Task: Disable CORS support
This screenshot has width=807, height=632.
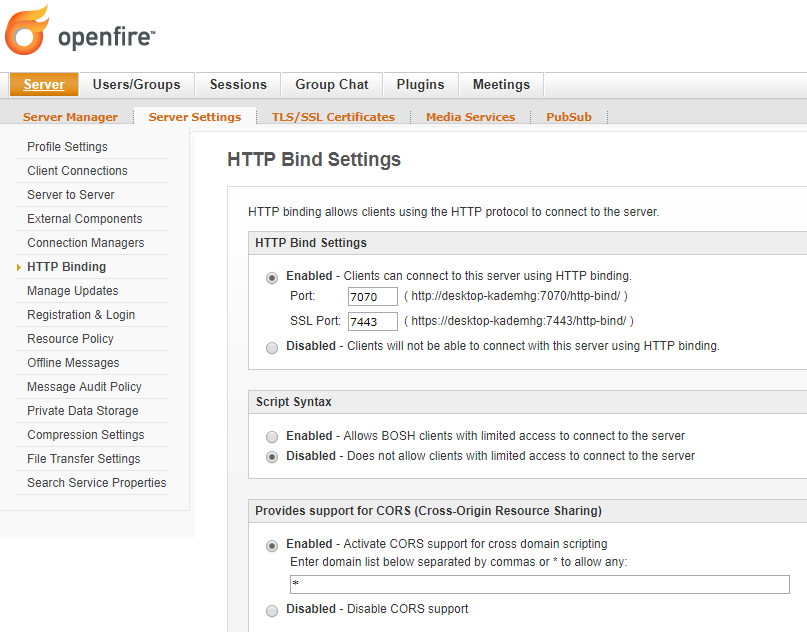Action: coord(271,610)
